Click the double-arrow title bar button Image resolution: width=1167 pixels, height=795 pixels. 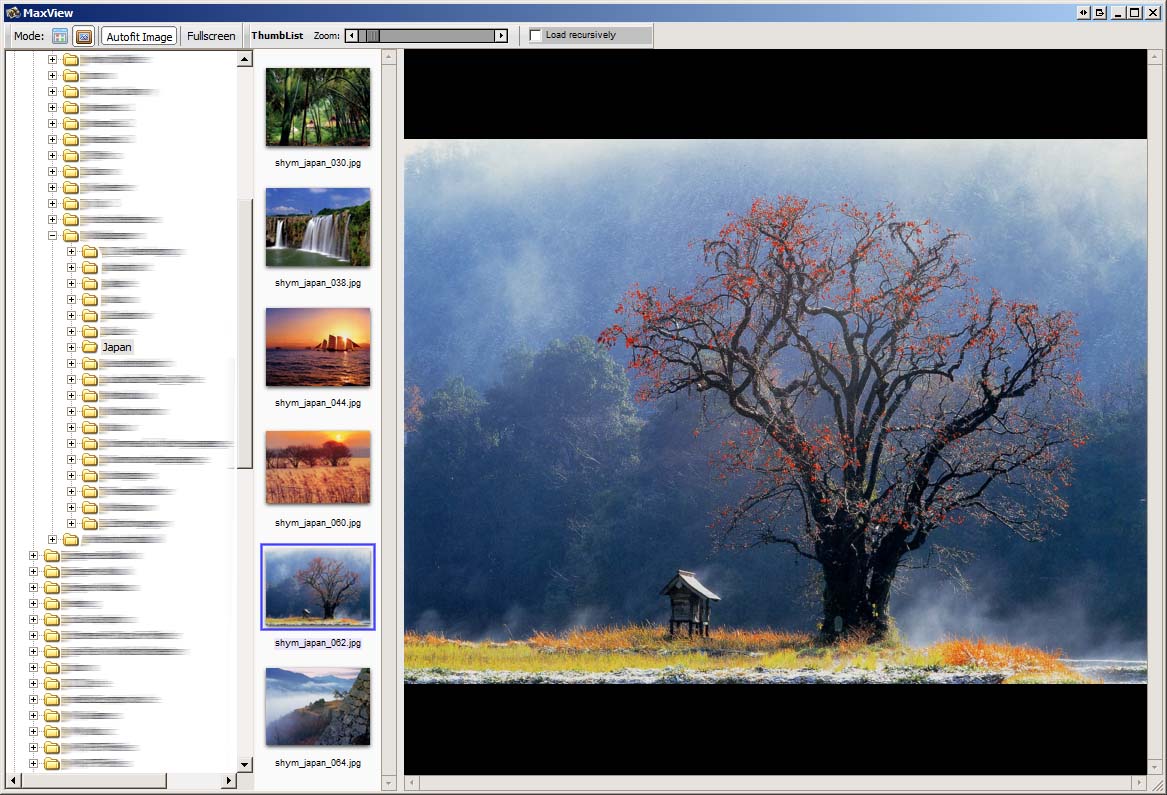click(1083, 12)
